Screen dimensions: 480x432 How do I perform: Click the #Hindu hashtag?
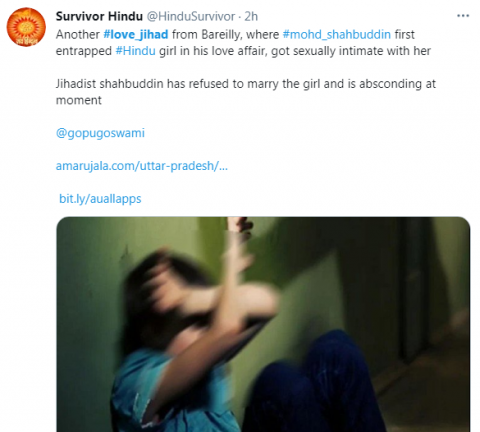click(135, 51)
